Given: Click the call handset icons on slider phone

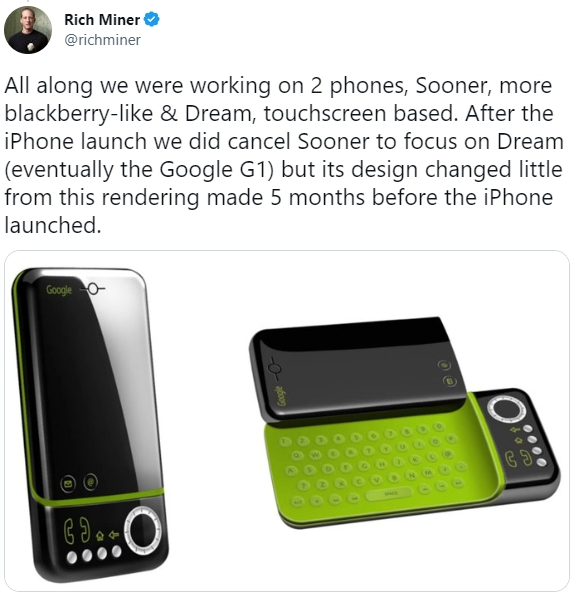Looking at the screenshot, I should (x=519, y=458).
